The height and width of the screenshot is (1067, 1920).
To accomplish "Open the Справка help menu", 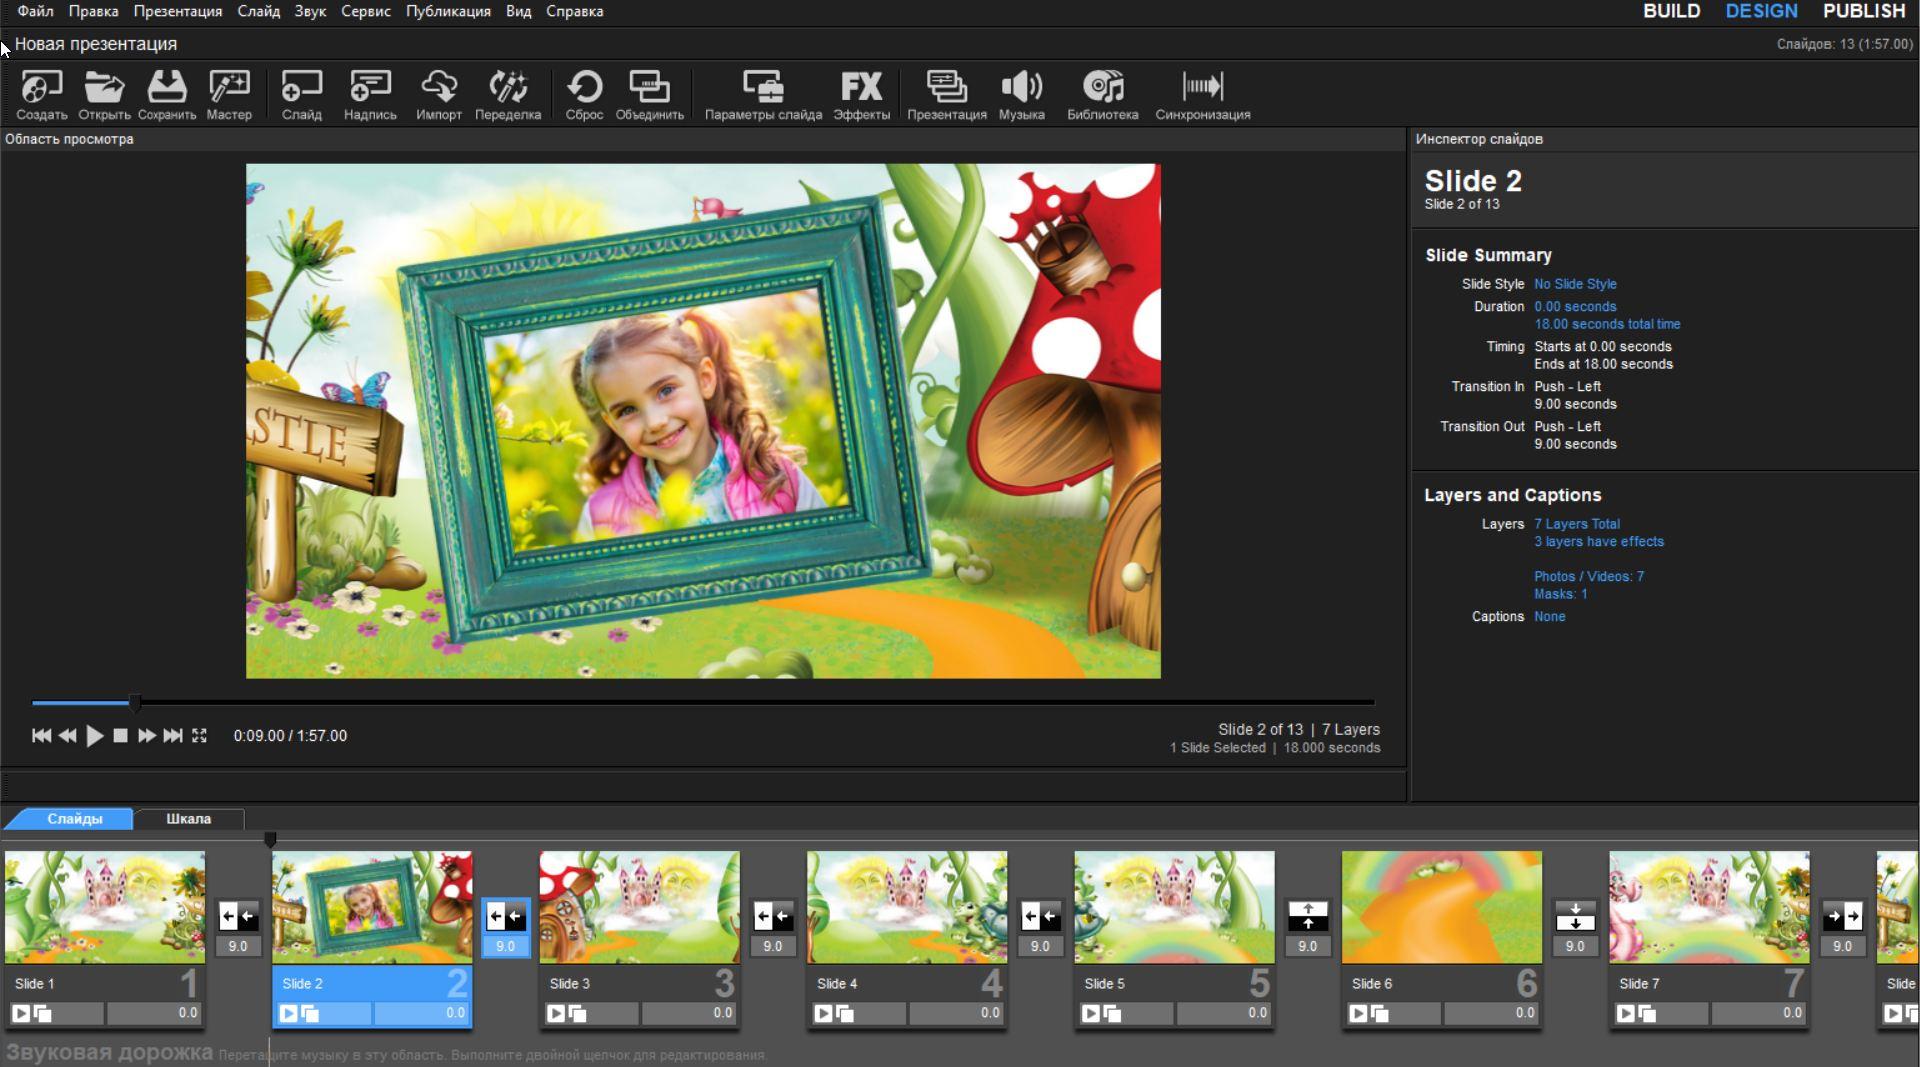I will click(574, 11).
